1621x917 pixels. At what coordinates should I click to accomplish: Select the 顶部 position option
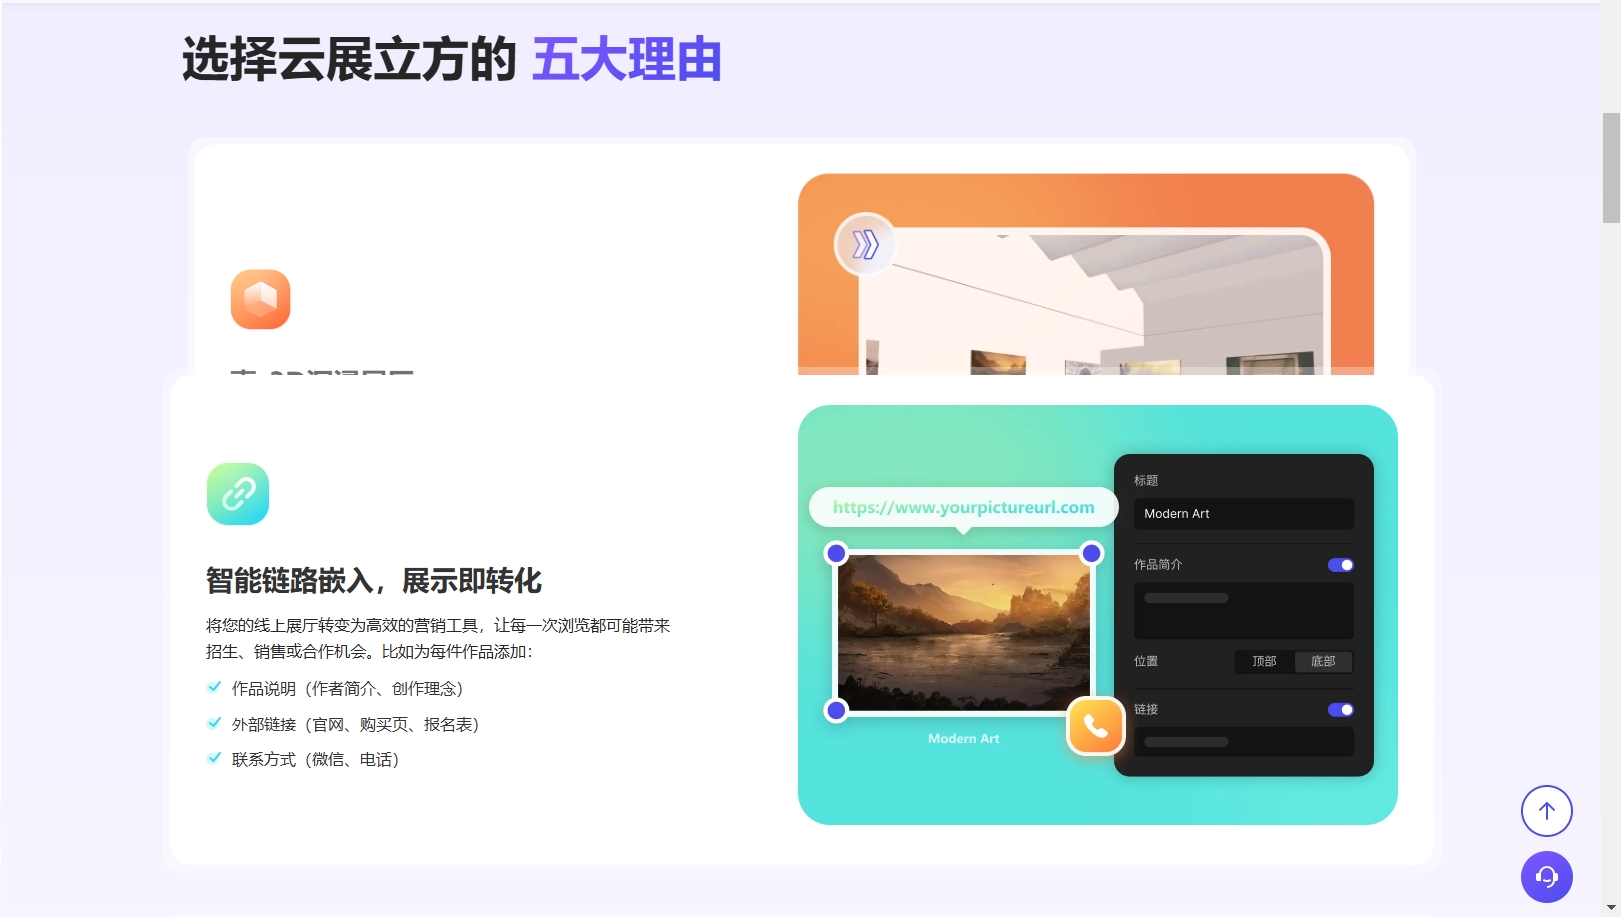pyautogui.click(x=1263, y=661)
